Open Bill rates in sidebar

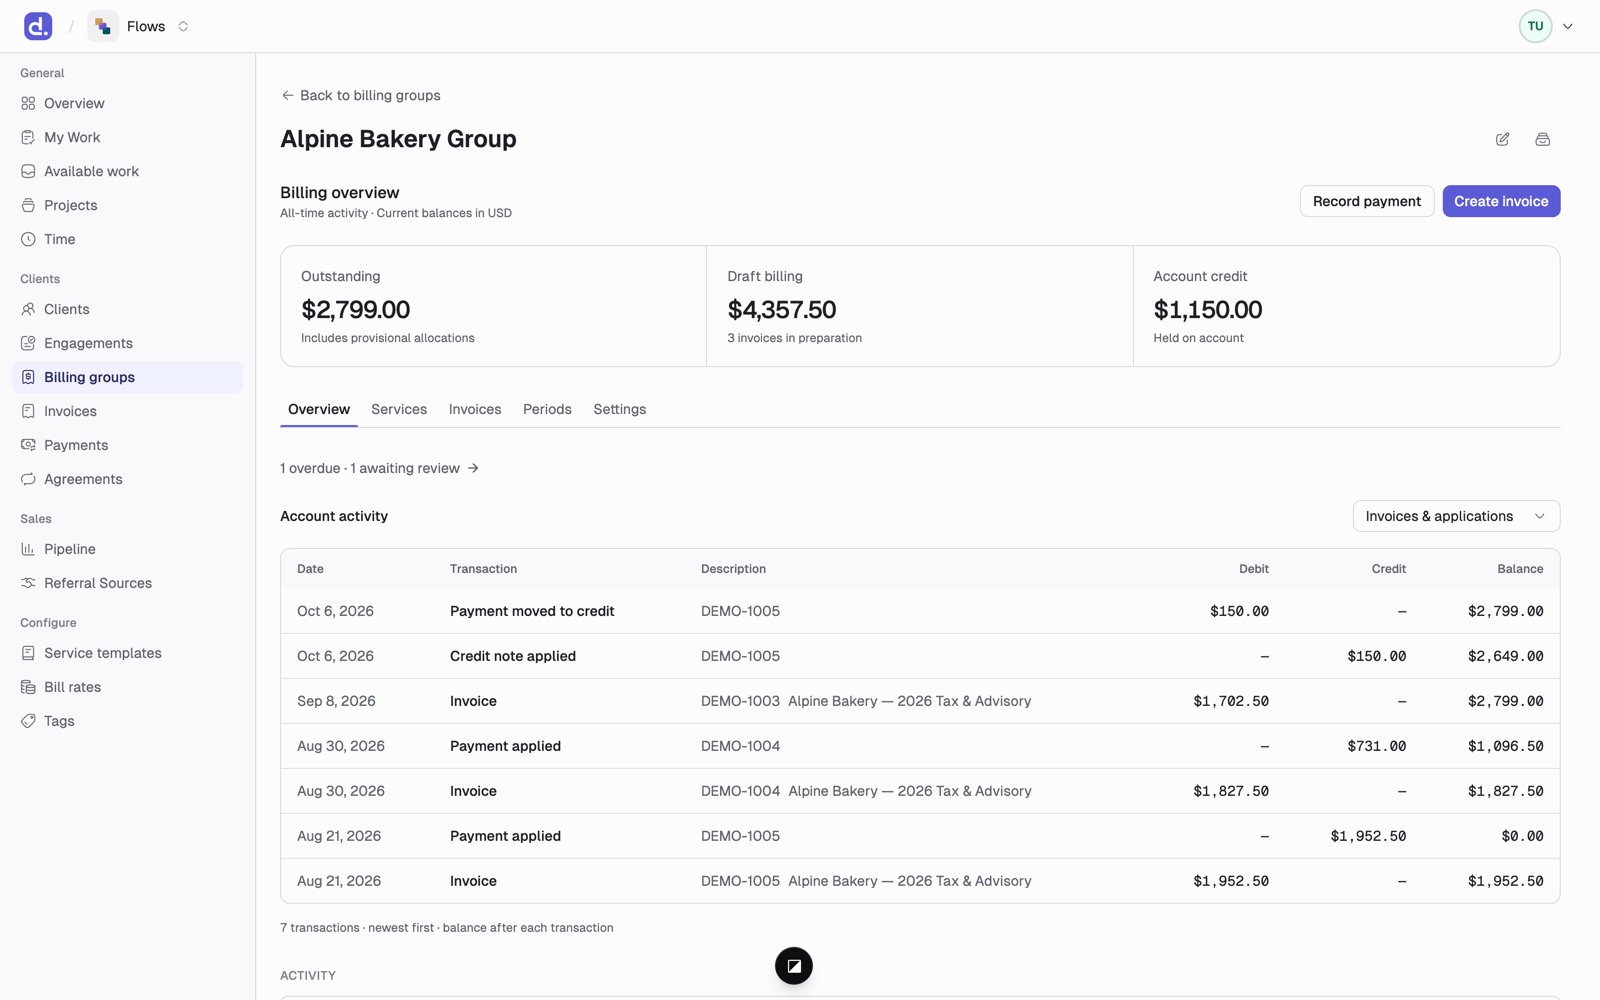(x=127, y=687)
